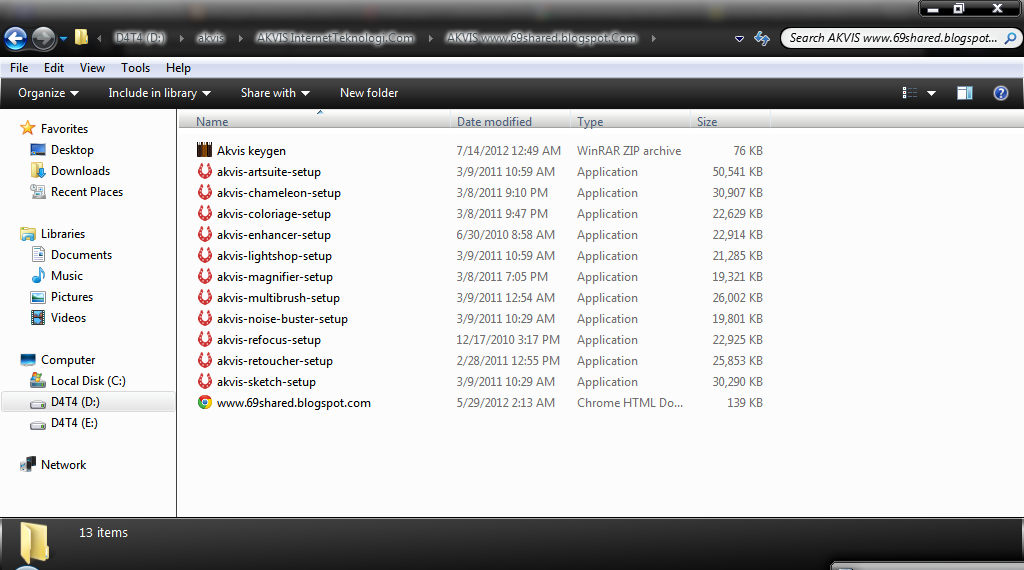This screenshot has width=1024, height=570.
Task: Click the folder thumbnail in details pane
Action: [x=34, y=543]
